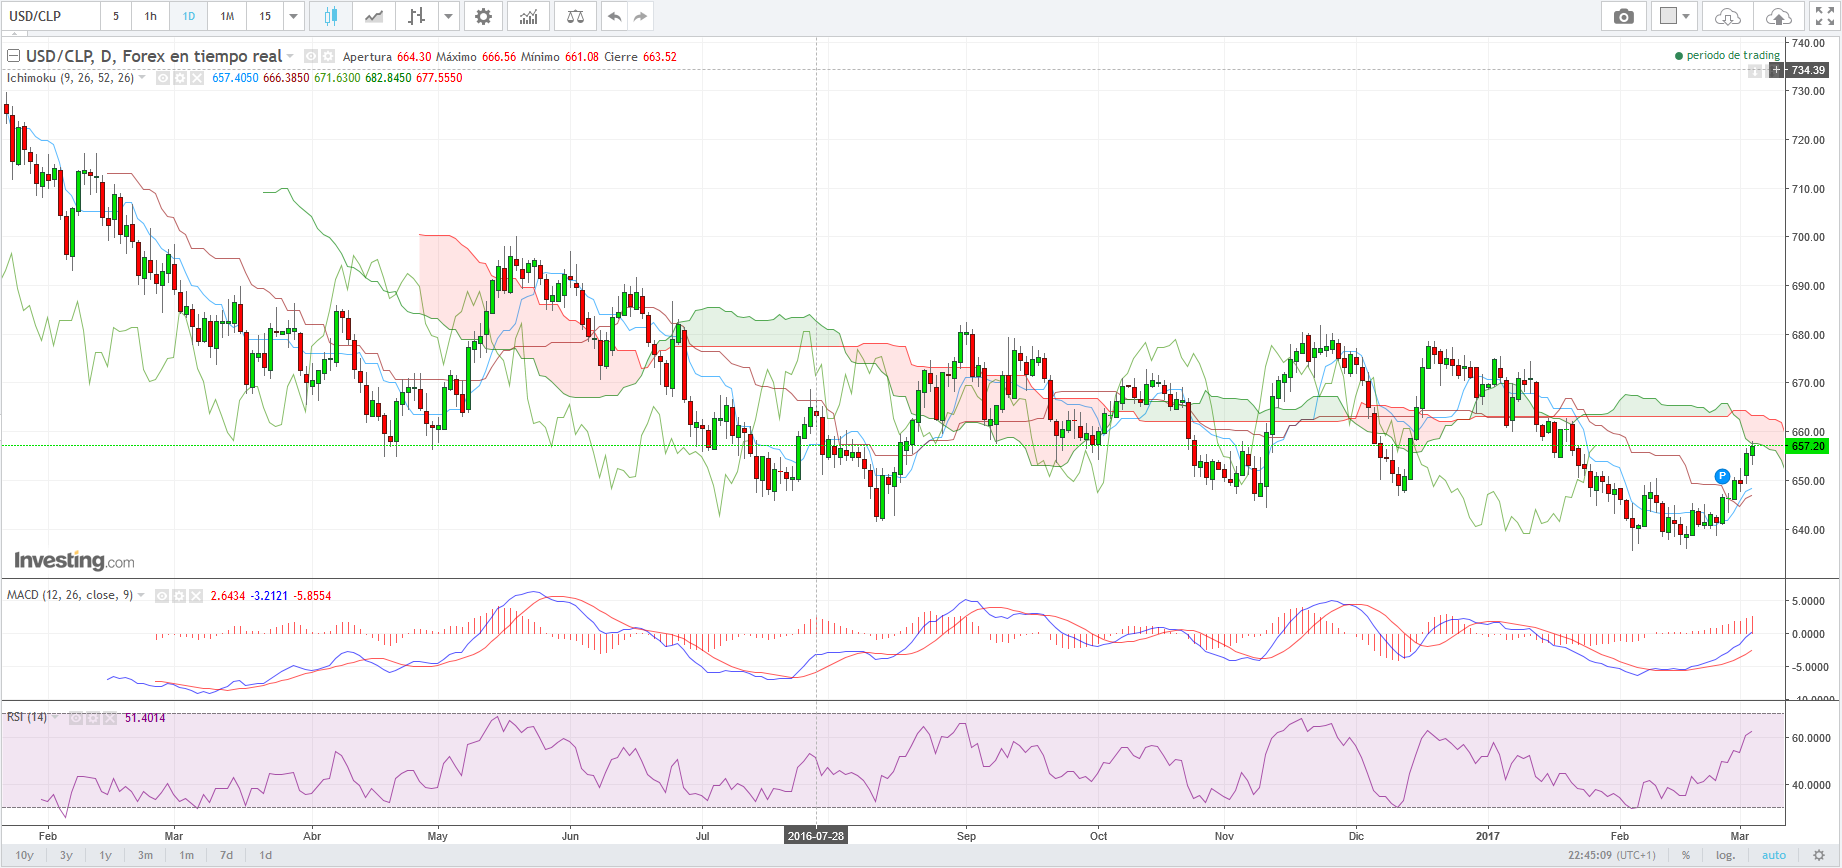Select the candlestick chart type
The width and height of the screenshot is (1842, 868).
tap(331, 16)
